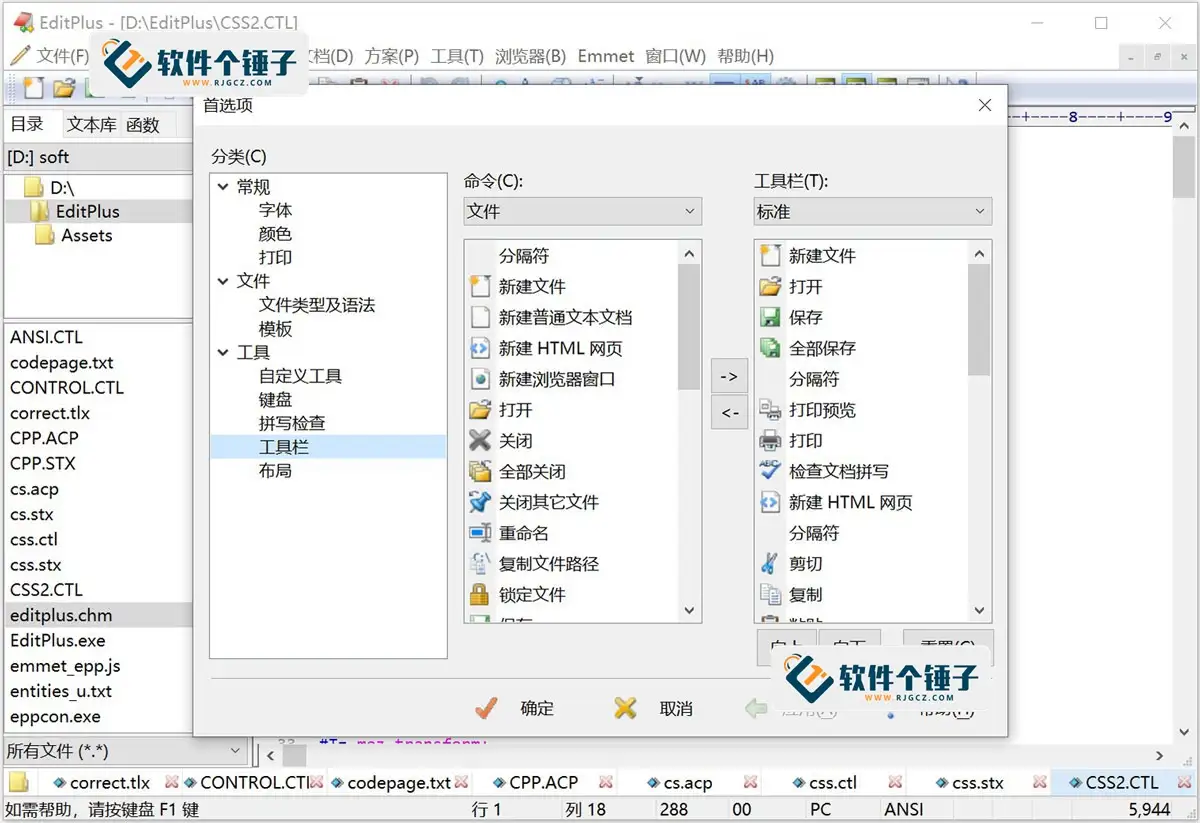Image resolution: width=1200 pixels, height=823 pixels.
Task: Select the 锁定文件 lock icon command
Action: [x=480, y=594]
